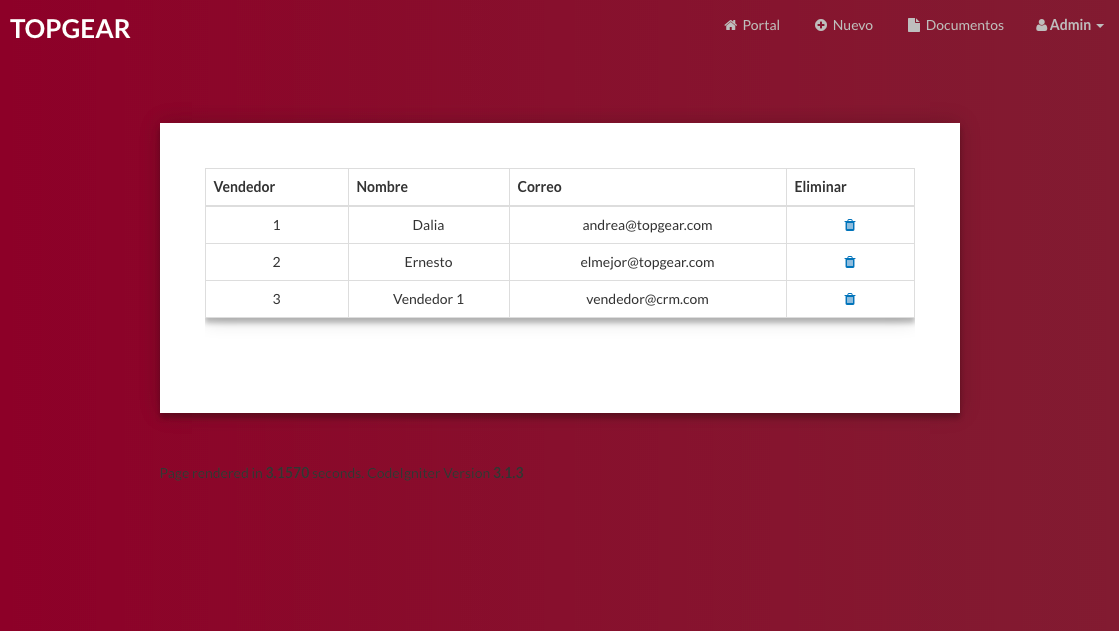This screenshot has height=631, width=1119.
Task: Select the elmejor@topgear.com email cell
Action: [647, 262]
